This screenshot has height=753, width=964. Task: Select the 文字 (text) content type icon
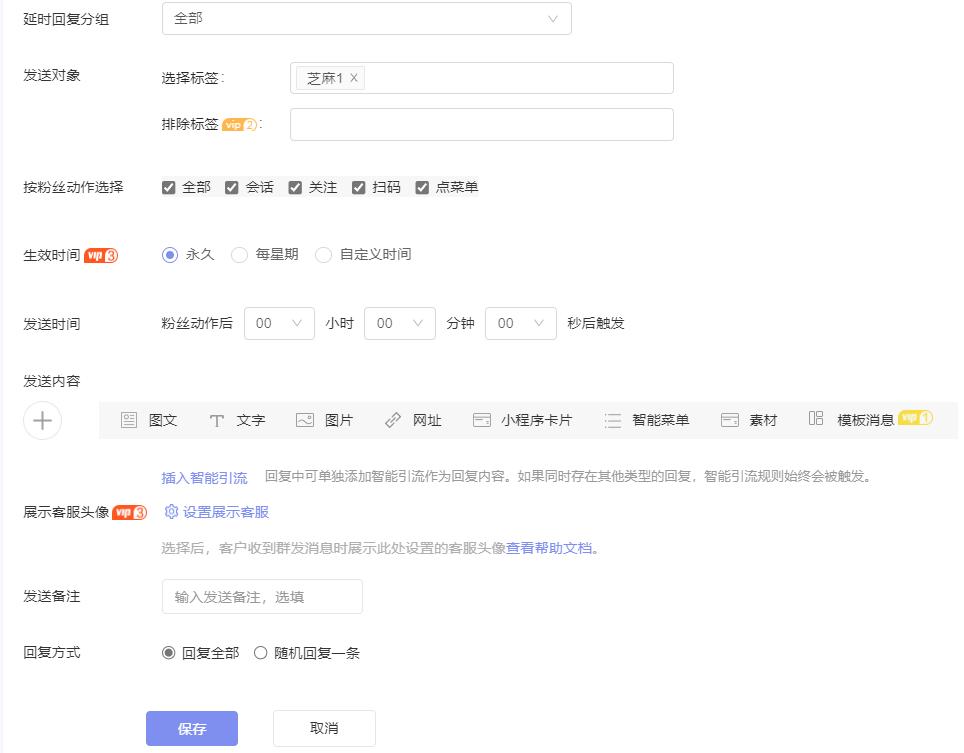tap(236, 420)
